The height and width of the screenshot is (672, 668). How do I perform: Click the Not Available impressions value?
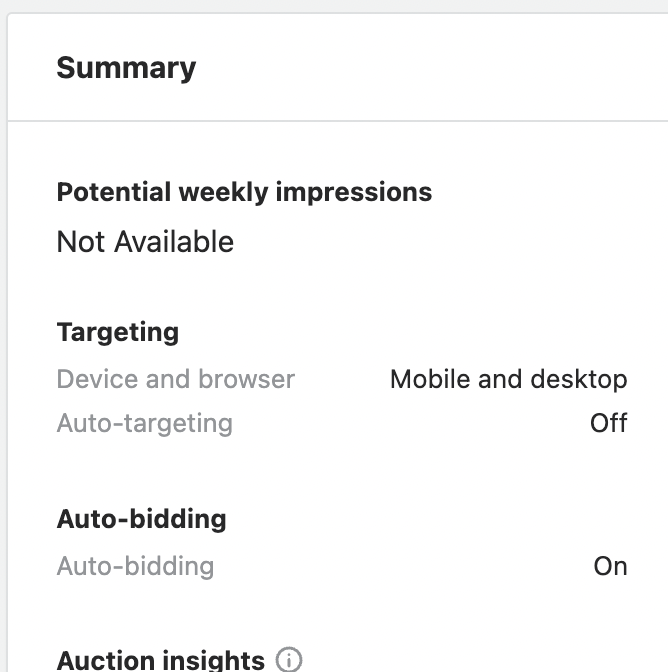[x=145, y=242]
